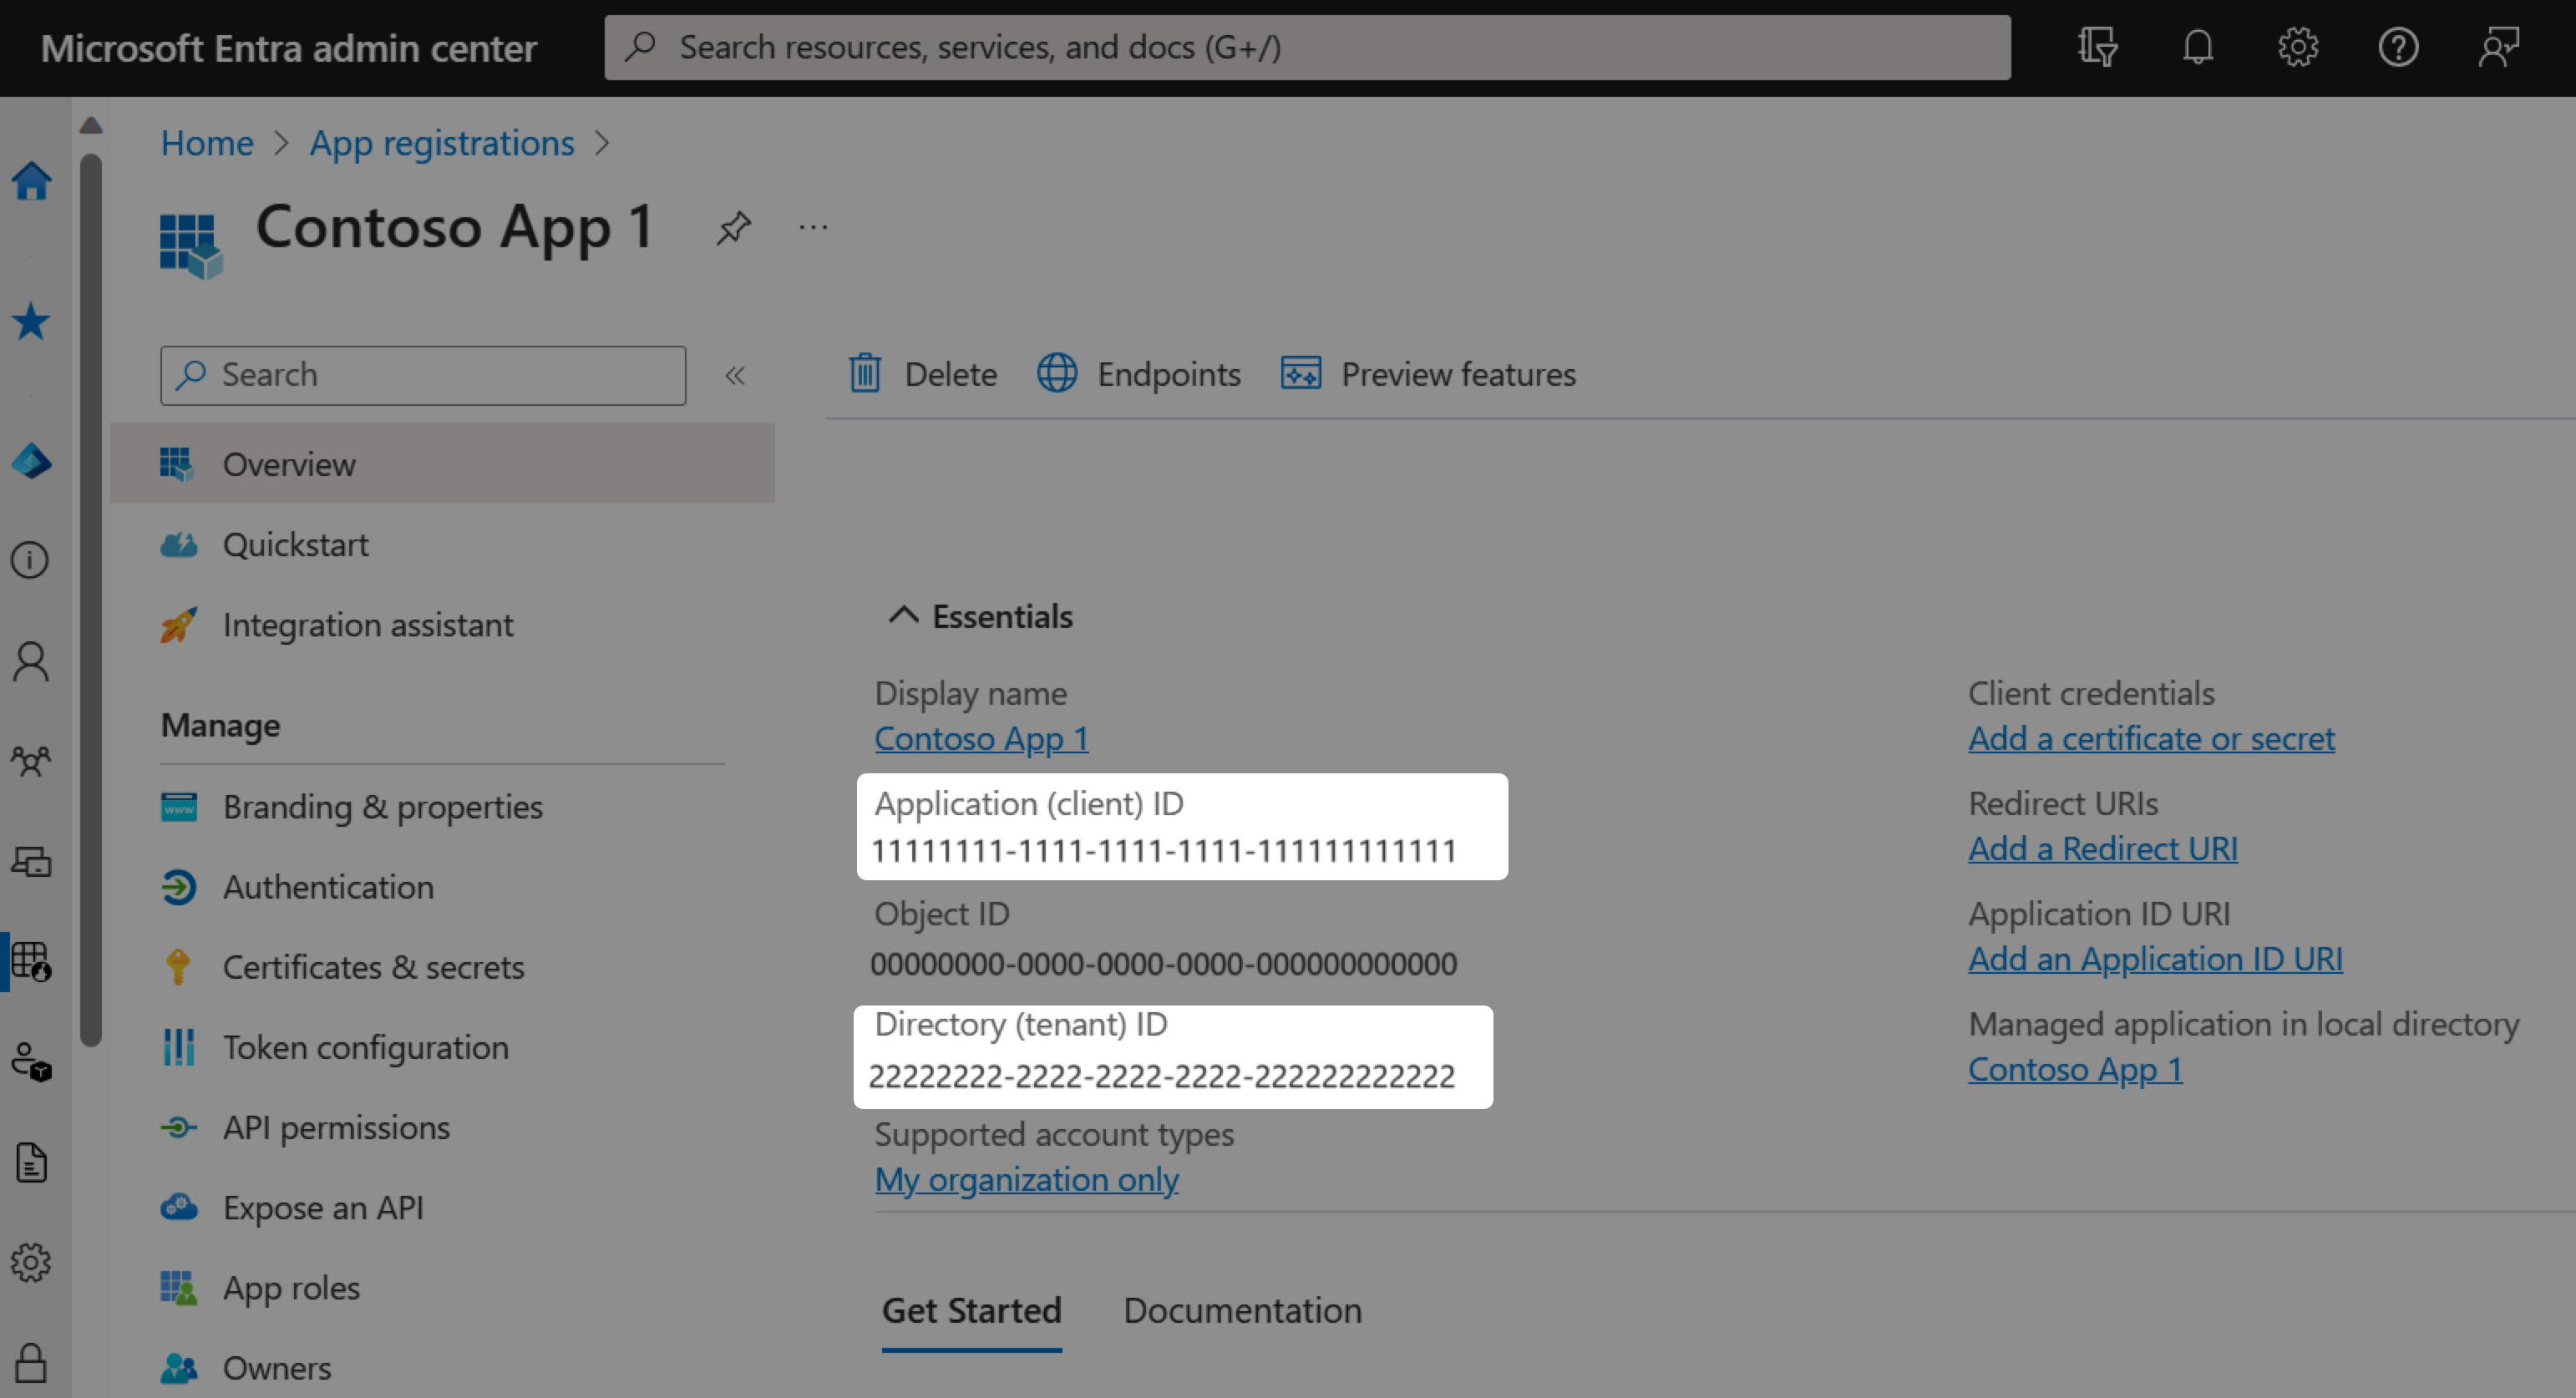Focus the top resource search box
The width and height of the screenshot is (2576, 1398).
tap(1307, 47)
